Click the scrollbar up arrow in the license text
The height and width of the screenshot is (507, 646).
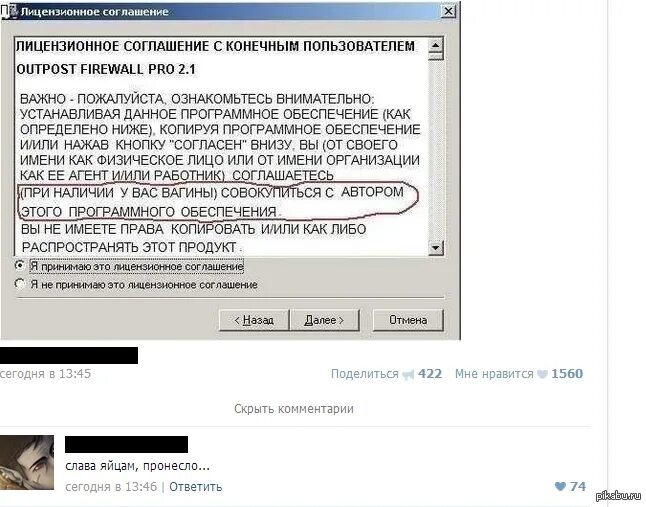tap(435, 45)
